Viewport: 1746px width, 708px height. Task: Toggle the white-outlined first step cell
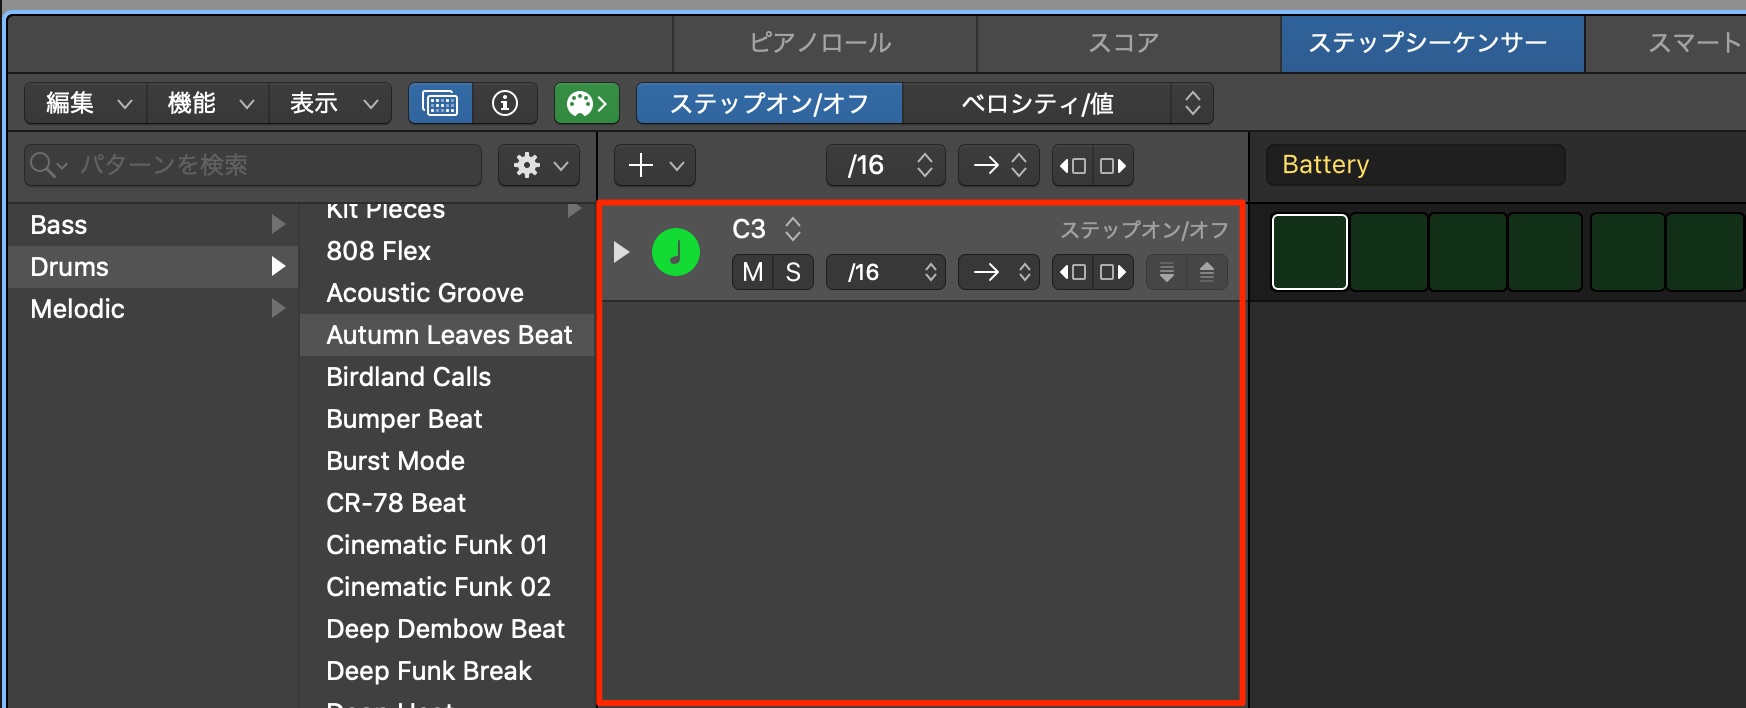click(x=1310, y=252)
